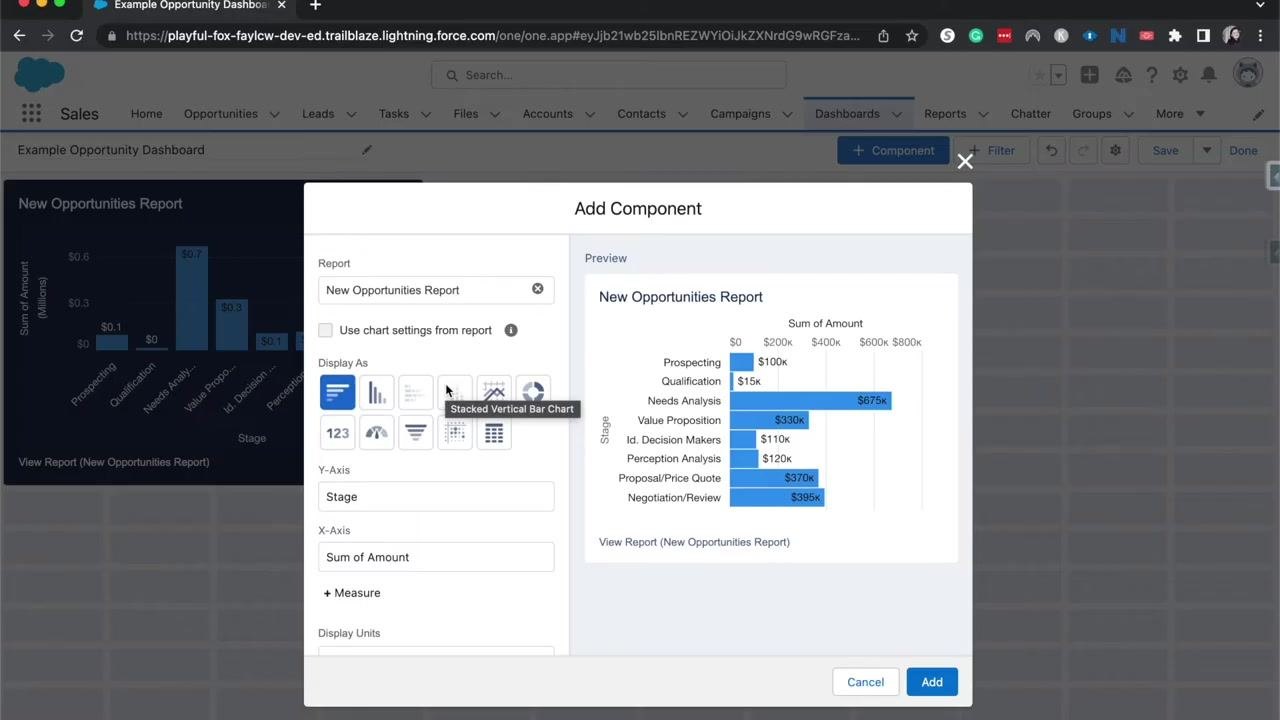The image size is (1280, 720).
Task: Click the info icon beside chart settings
Action: [x=511, y=330]
